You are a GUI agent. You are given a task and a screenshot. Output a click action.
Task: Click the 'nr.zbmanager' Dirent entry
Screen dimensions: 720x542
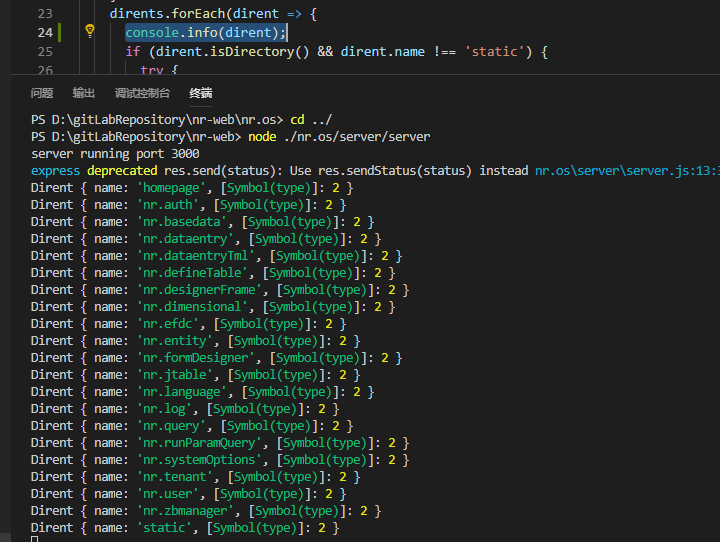206,511
